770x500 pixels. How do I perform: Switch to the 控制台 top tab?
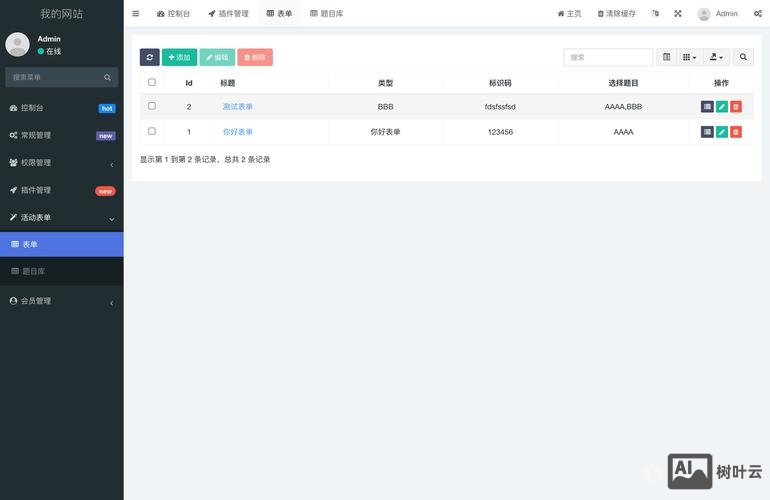(173, 14)
